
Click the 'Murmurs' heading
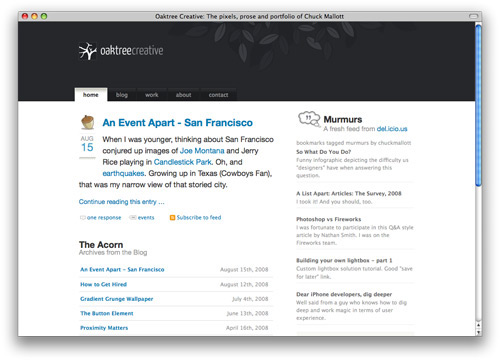tap(343, 119)
